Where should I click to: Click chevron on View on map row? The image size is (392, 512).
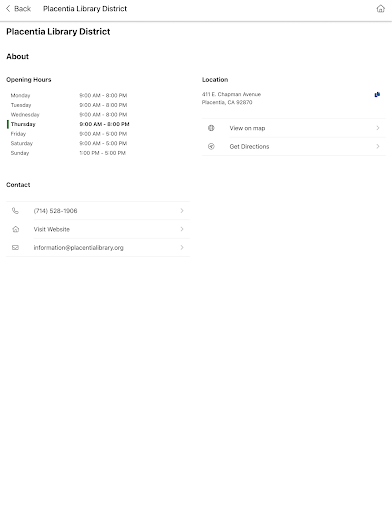point(378,128)
